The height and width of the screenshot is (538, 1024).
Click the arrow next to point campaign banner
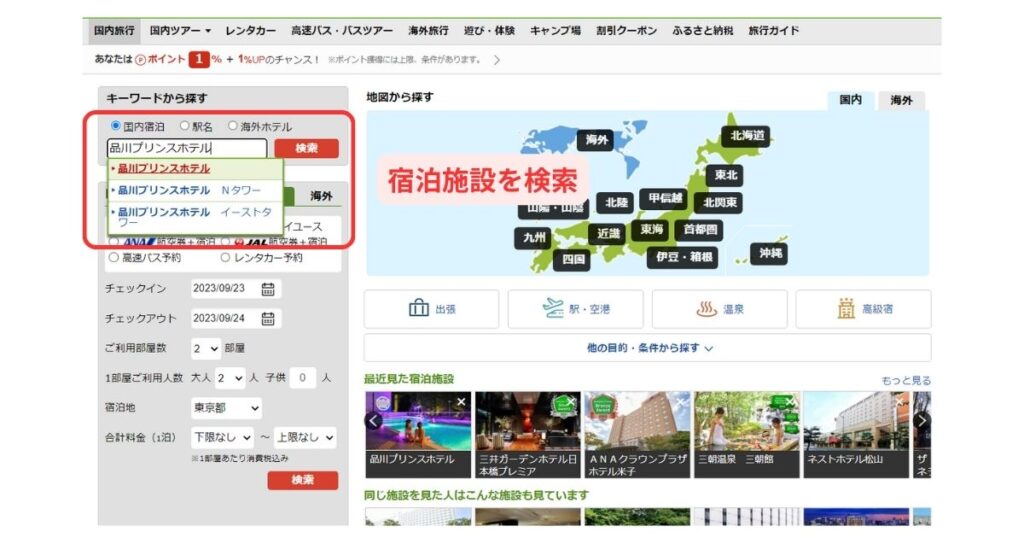[x=497, y=60]
